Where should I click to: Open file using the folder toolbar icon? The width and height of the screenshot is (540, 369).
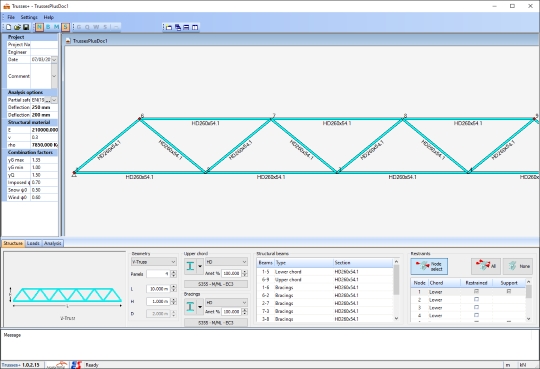tap(17, 27)
